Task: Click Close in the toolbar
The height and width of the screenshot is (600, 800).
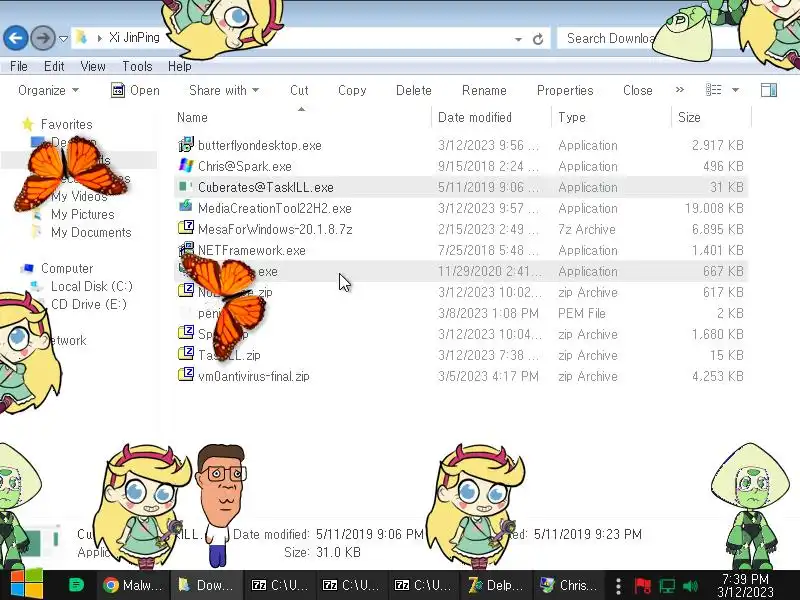Action: point(638,90)
